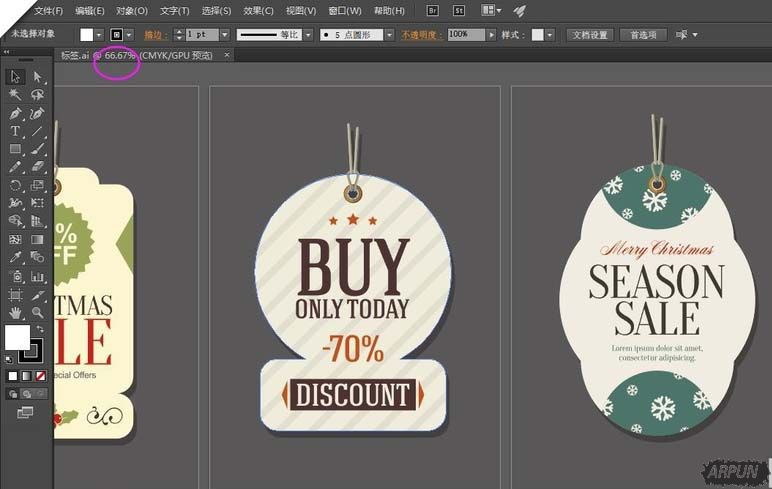This screenshot has width=772, height=489.
Task: Select the black arrow Selection tool
Action: (x=16, y=77)
